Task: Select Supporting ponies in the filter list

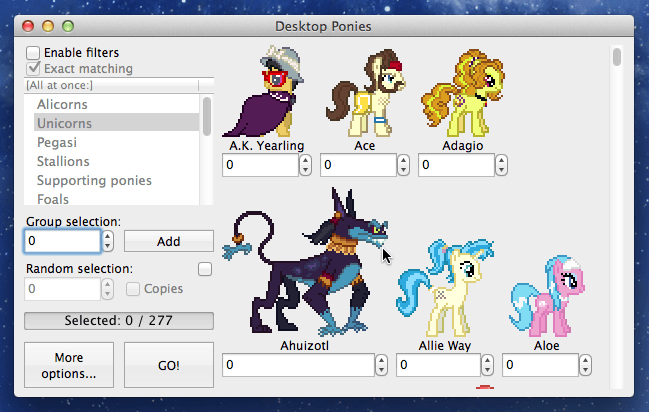Action: tap(94, 181)
